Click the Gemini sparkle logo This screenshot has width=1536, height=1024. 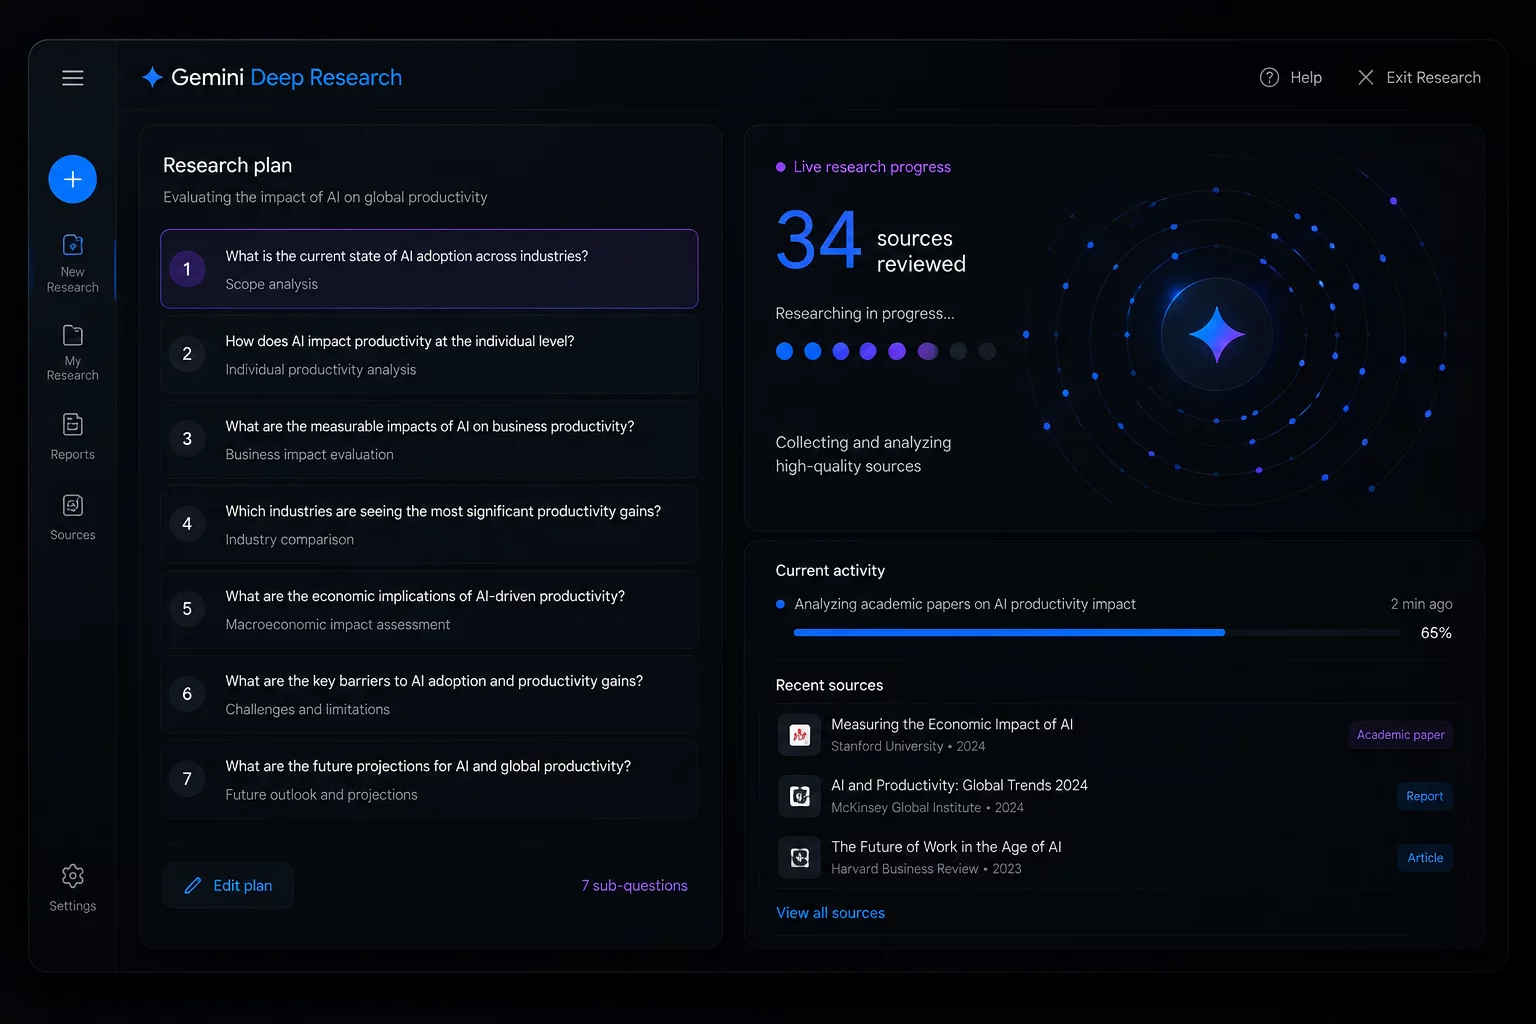152,77
